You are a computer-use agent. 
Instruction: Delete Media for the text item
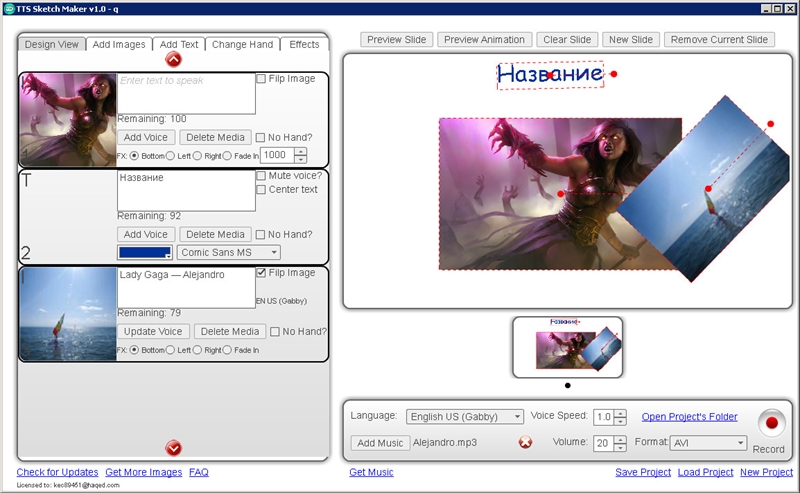pos(215,234)
